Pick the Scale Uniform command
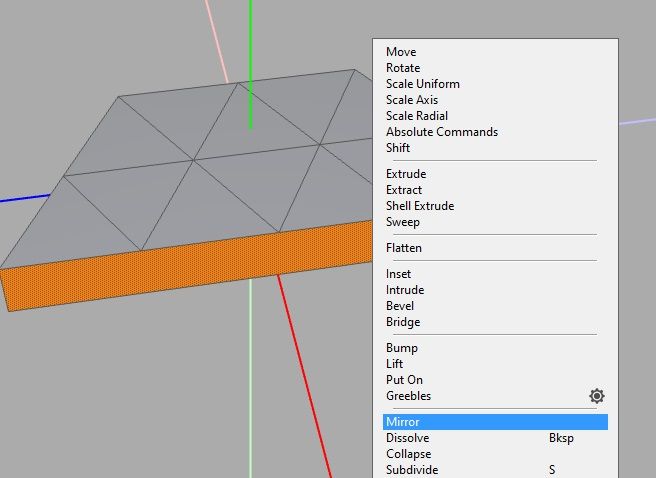The width and height of the screenshot is (656, 478). point(423,84)
